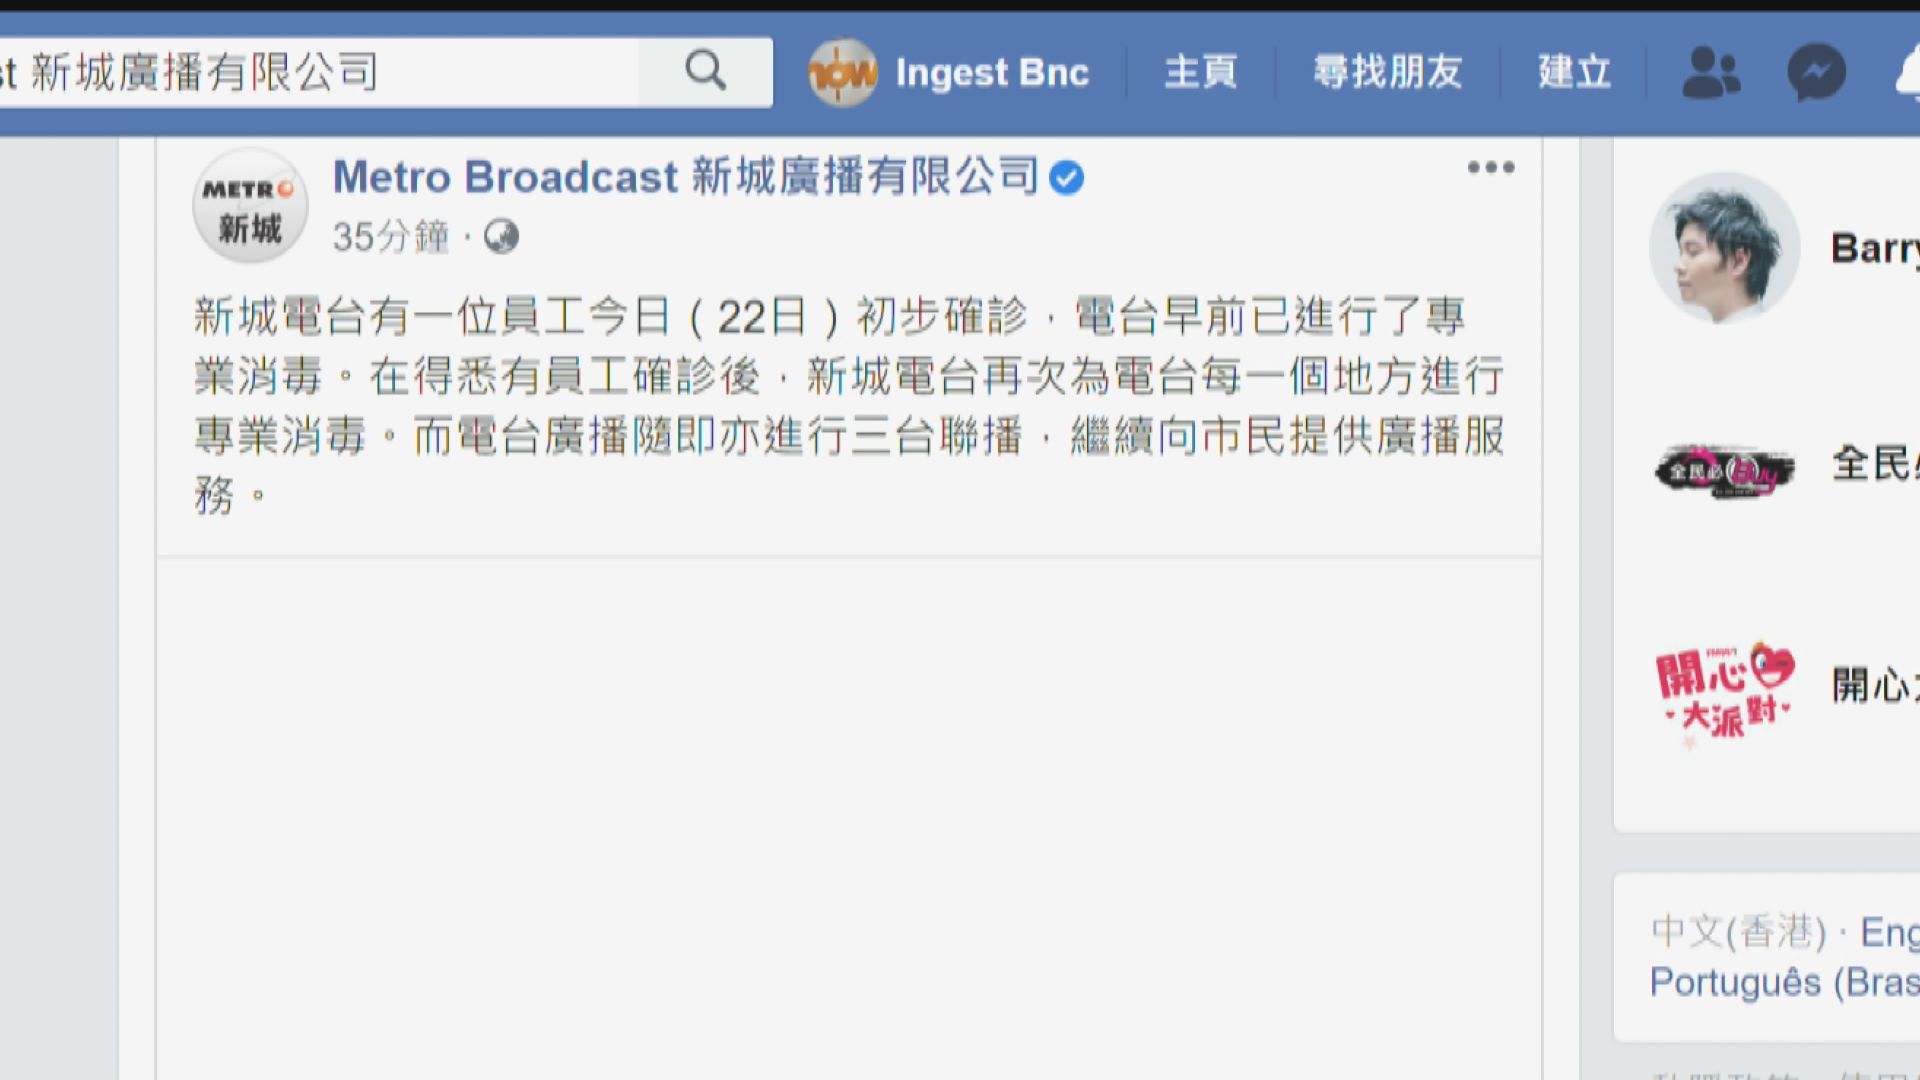Click the 全民必Buy page thumbnail

(x=1723, y=470)
